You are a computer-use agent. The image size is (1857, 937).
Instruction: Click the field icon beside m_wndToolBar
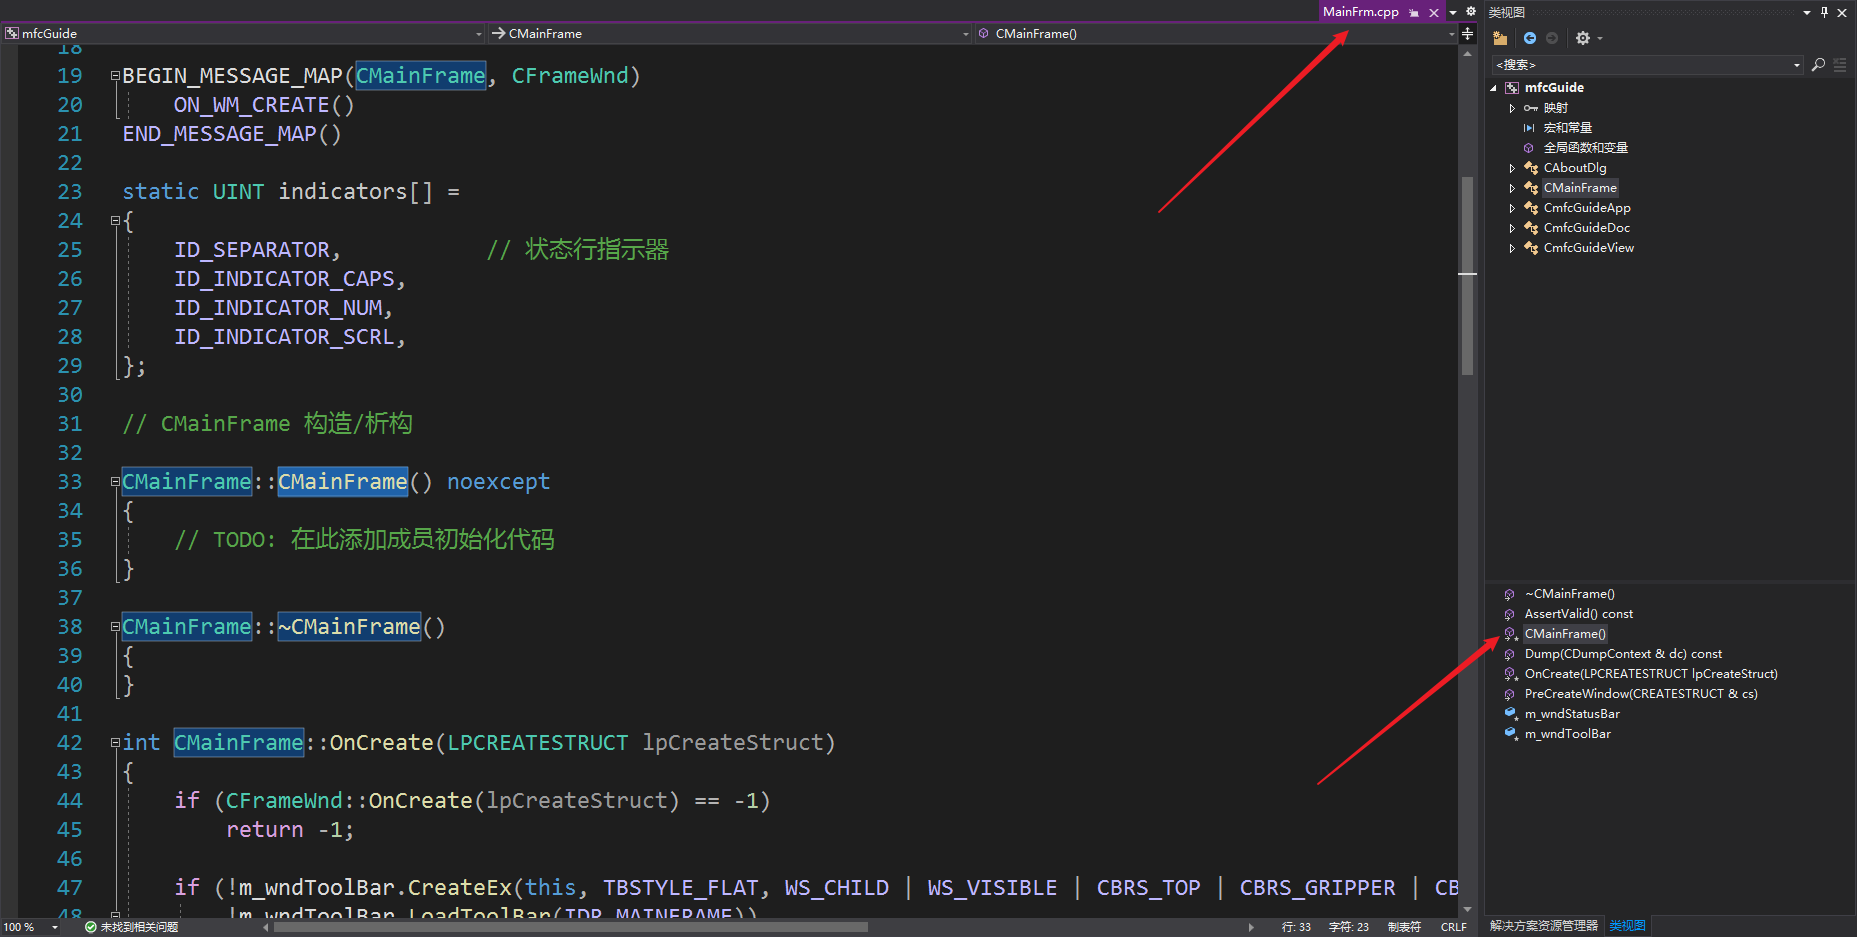click(x=1511, y=734)
